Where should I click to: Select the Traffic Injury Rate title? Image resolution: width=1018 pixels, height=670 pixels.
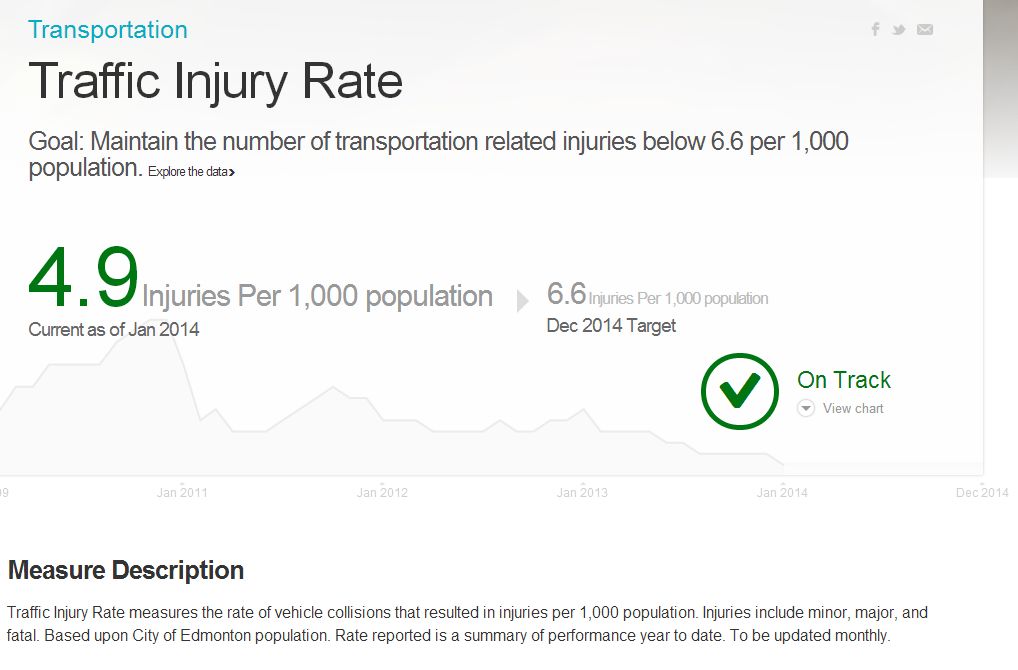pyautogui.click(x=216, y=80)
